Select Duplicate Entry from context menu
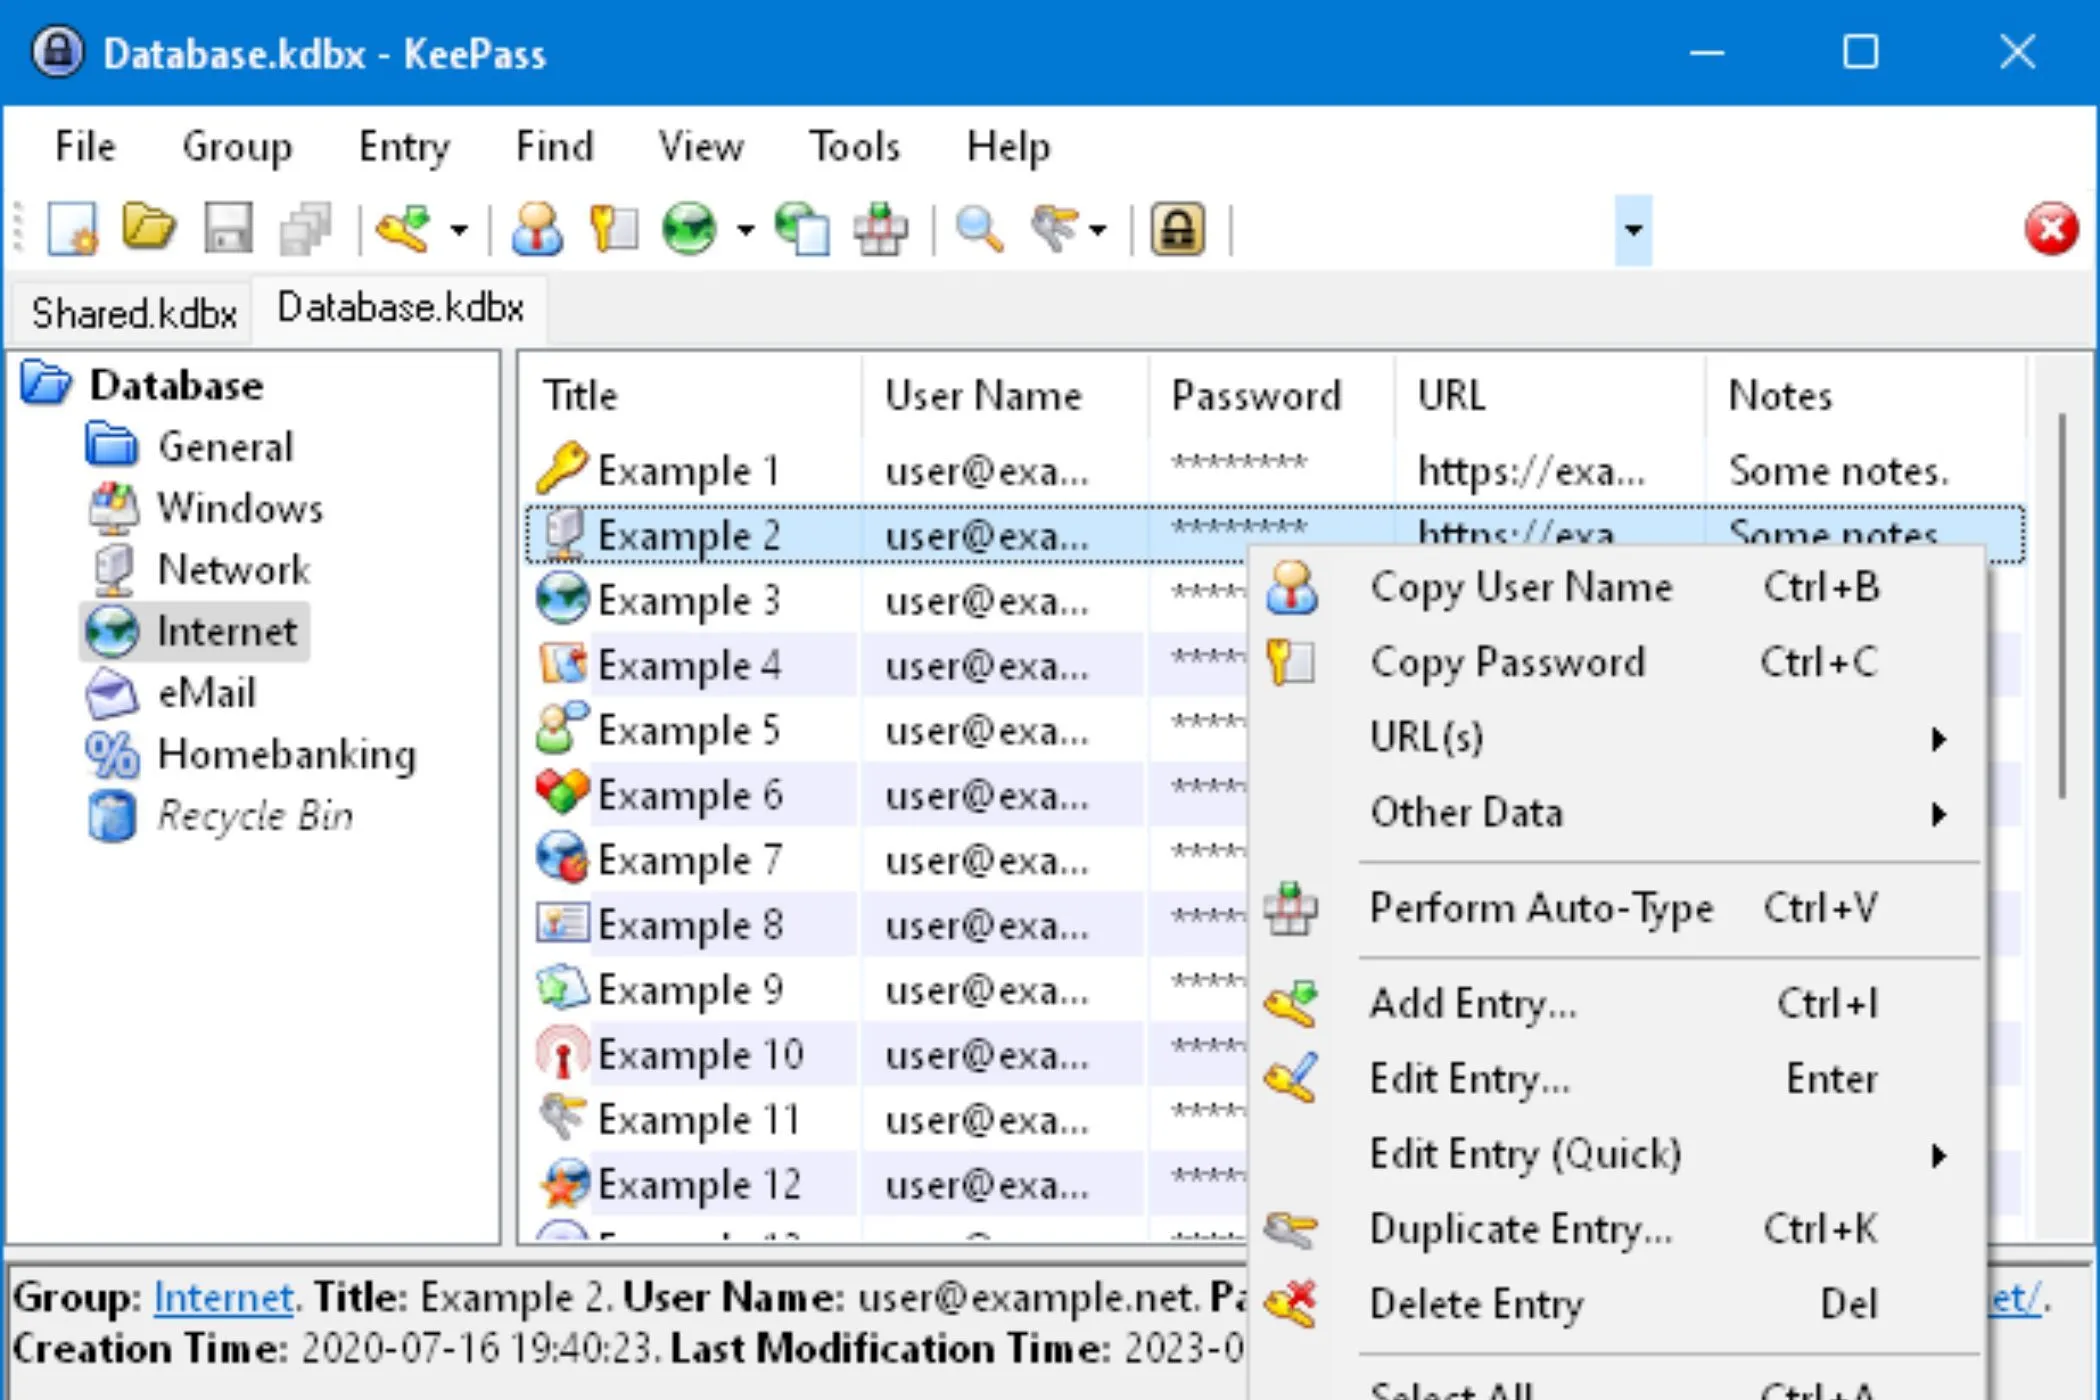Screen dimensions: 2100x1400 (x=1520, y=1228)
